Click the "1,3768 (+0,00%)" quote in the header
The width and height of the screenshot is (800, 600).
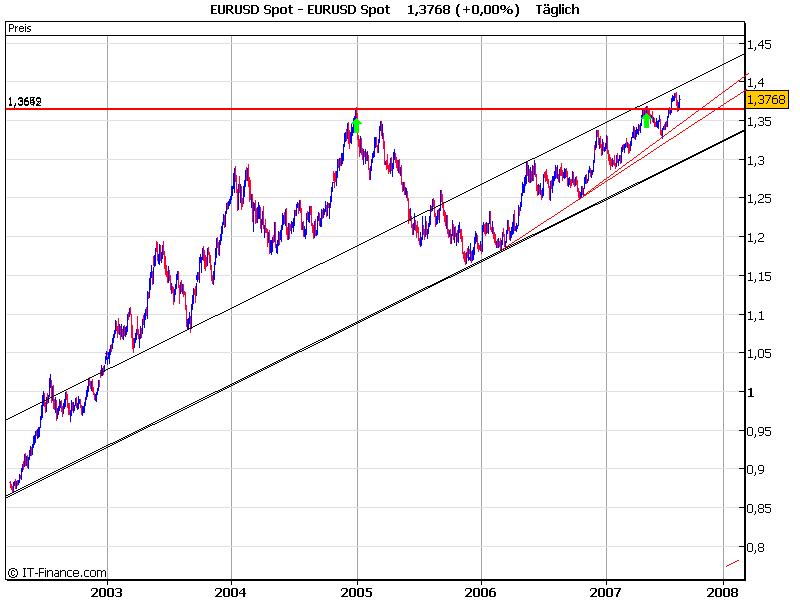pos(463,10)
